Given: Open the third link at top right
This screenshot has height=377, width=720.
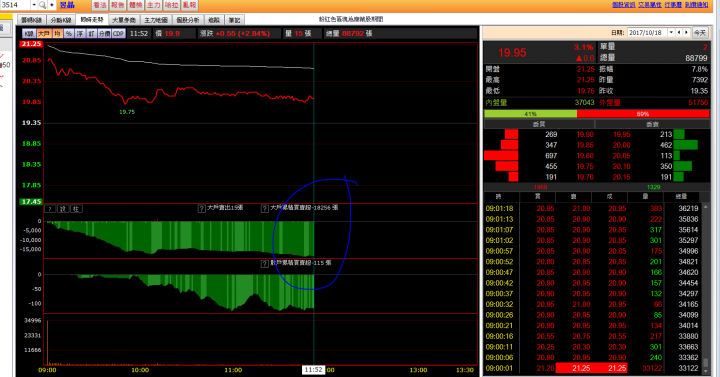Looking at the screenshot, I should [x=673, y=5].
